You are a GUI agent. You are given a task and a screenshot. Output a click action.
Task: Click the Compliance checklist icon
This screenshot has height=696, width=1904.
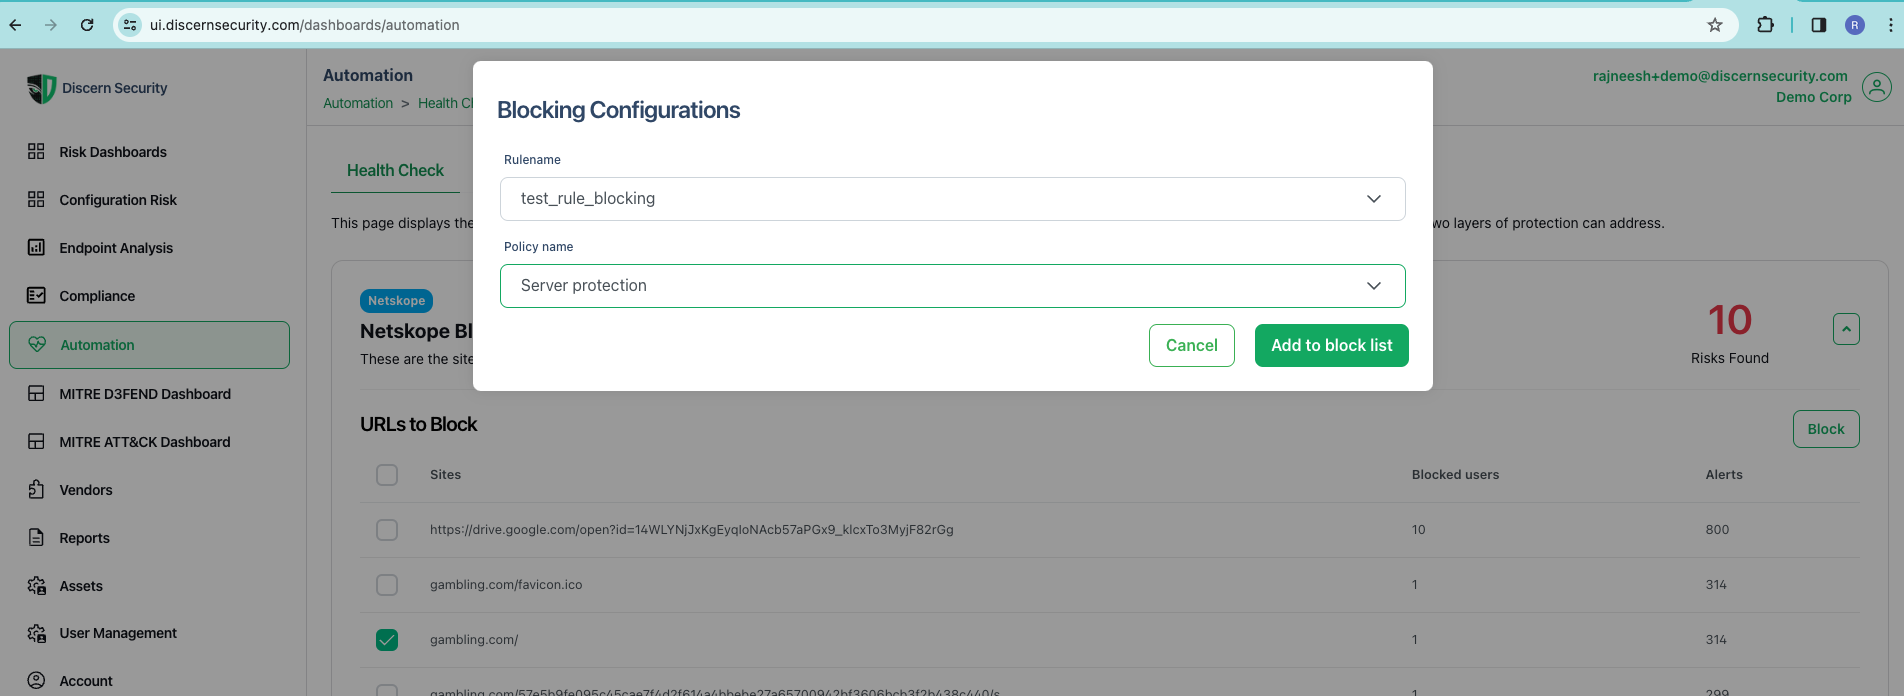click(x=36, y=295)
